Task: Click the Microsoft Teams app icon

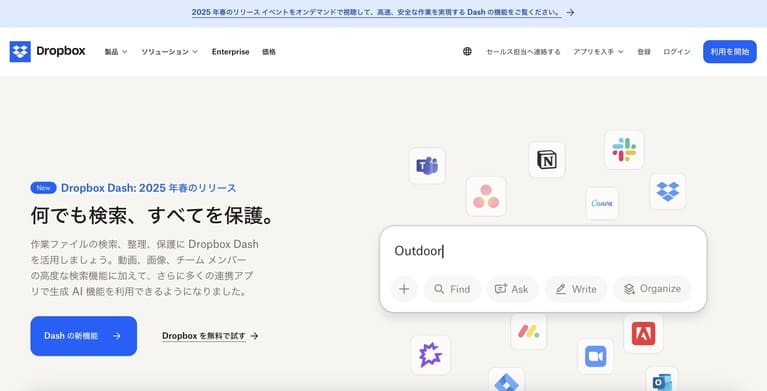Action: tap(427, 166)
